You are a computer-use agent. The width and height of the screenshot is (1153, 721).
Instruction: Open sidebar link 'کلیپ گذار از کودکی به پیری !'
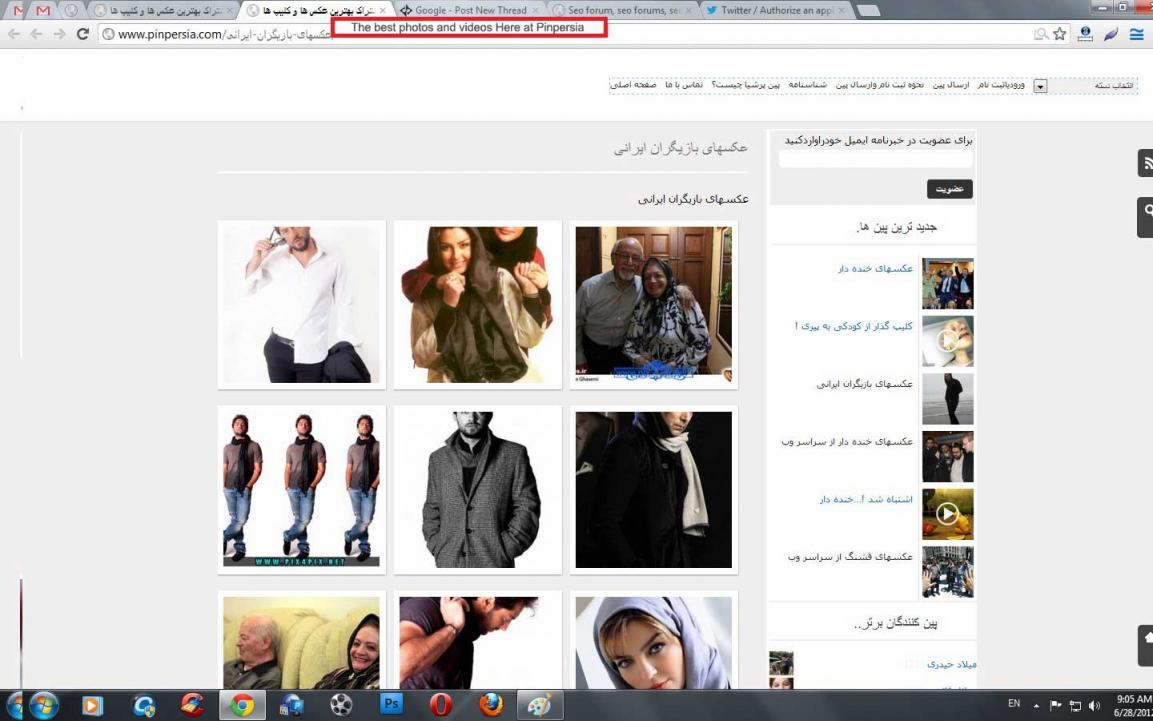click(x=853, y=326)
